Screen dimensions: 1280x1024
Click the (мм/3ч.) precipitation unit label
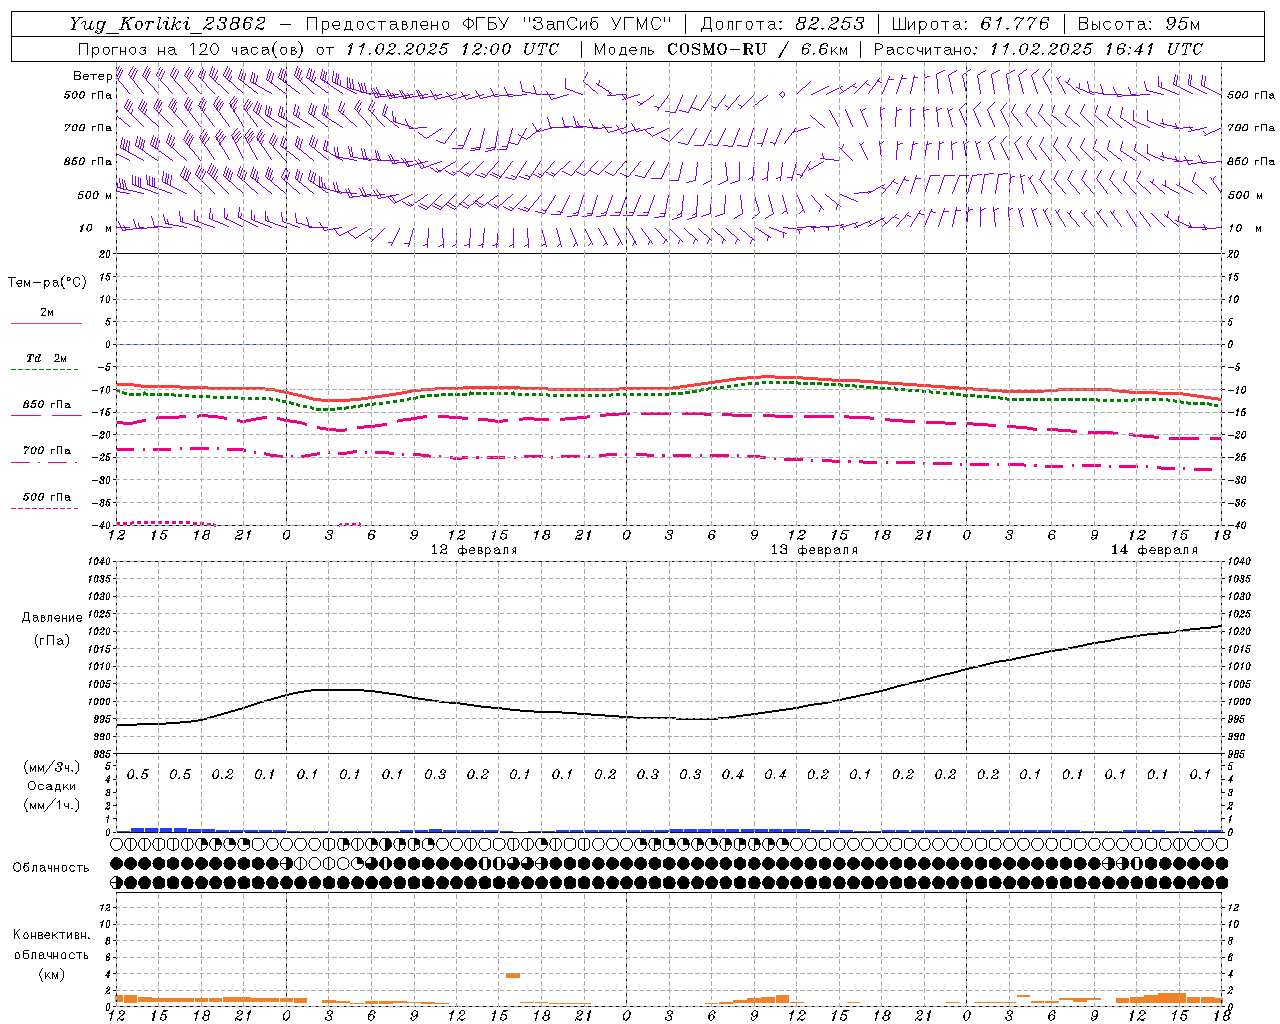pyautogui.click(x=52, y=767)
